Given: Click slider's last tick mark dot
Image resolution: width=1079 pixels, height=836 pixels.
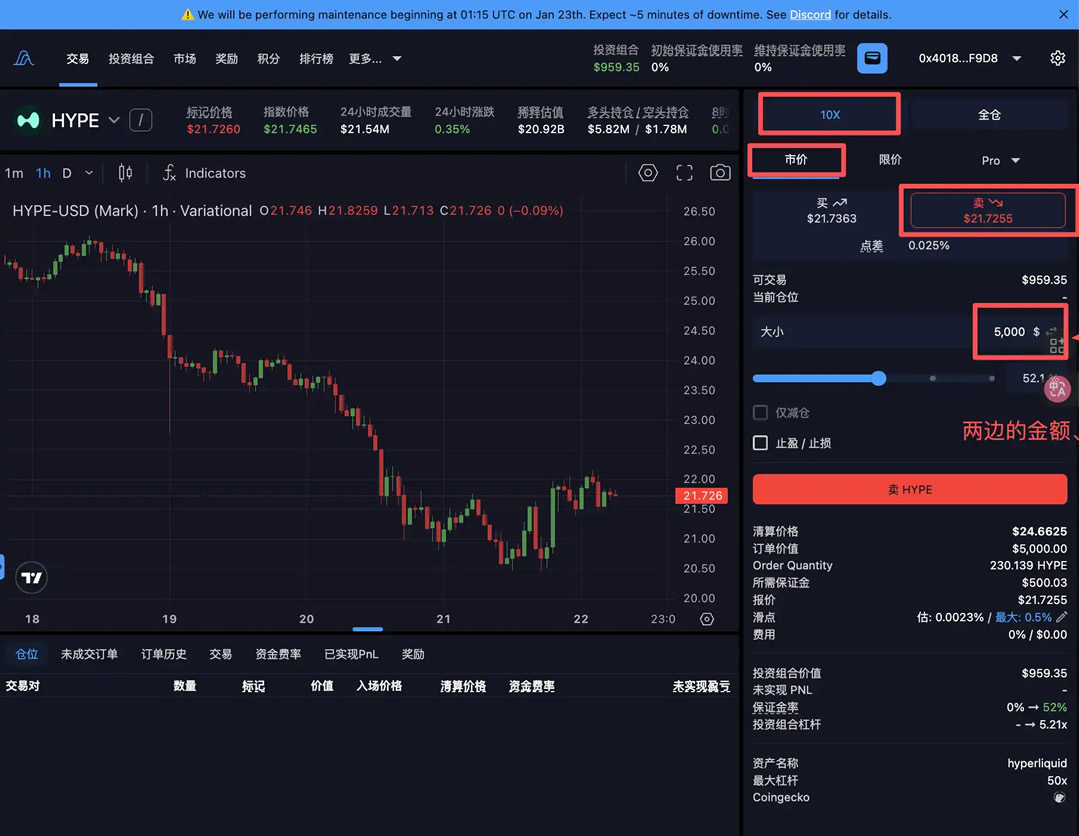Looking at the screenshot, I should (x=992, y=378).
